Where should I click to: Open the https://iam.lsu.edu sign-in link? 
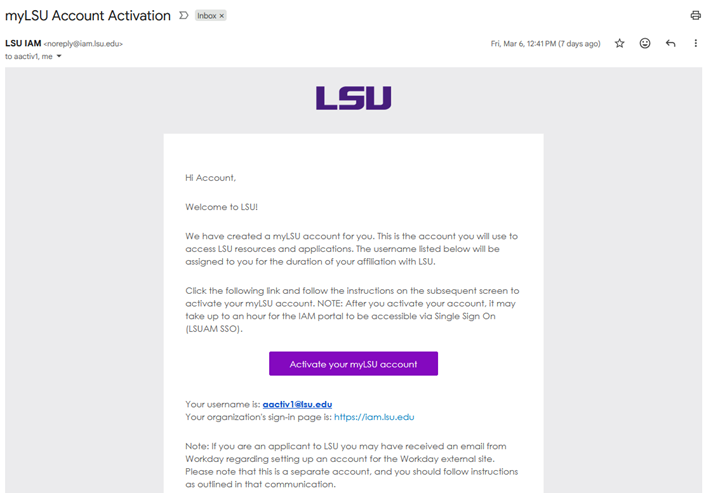point(373,417)
